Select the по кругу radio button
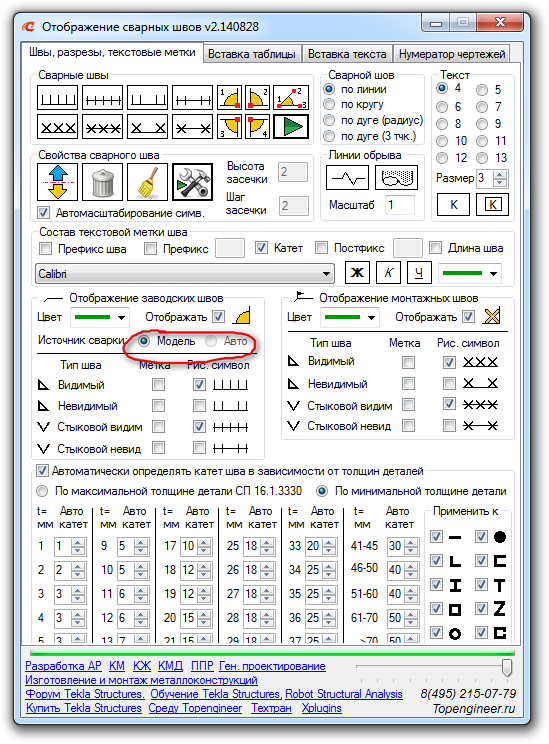This screenshot has width=549, height=744. (329, 104)
